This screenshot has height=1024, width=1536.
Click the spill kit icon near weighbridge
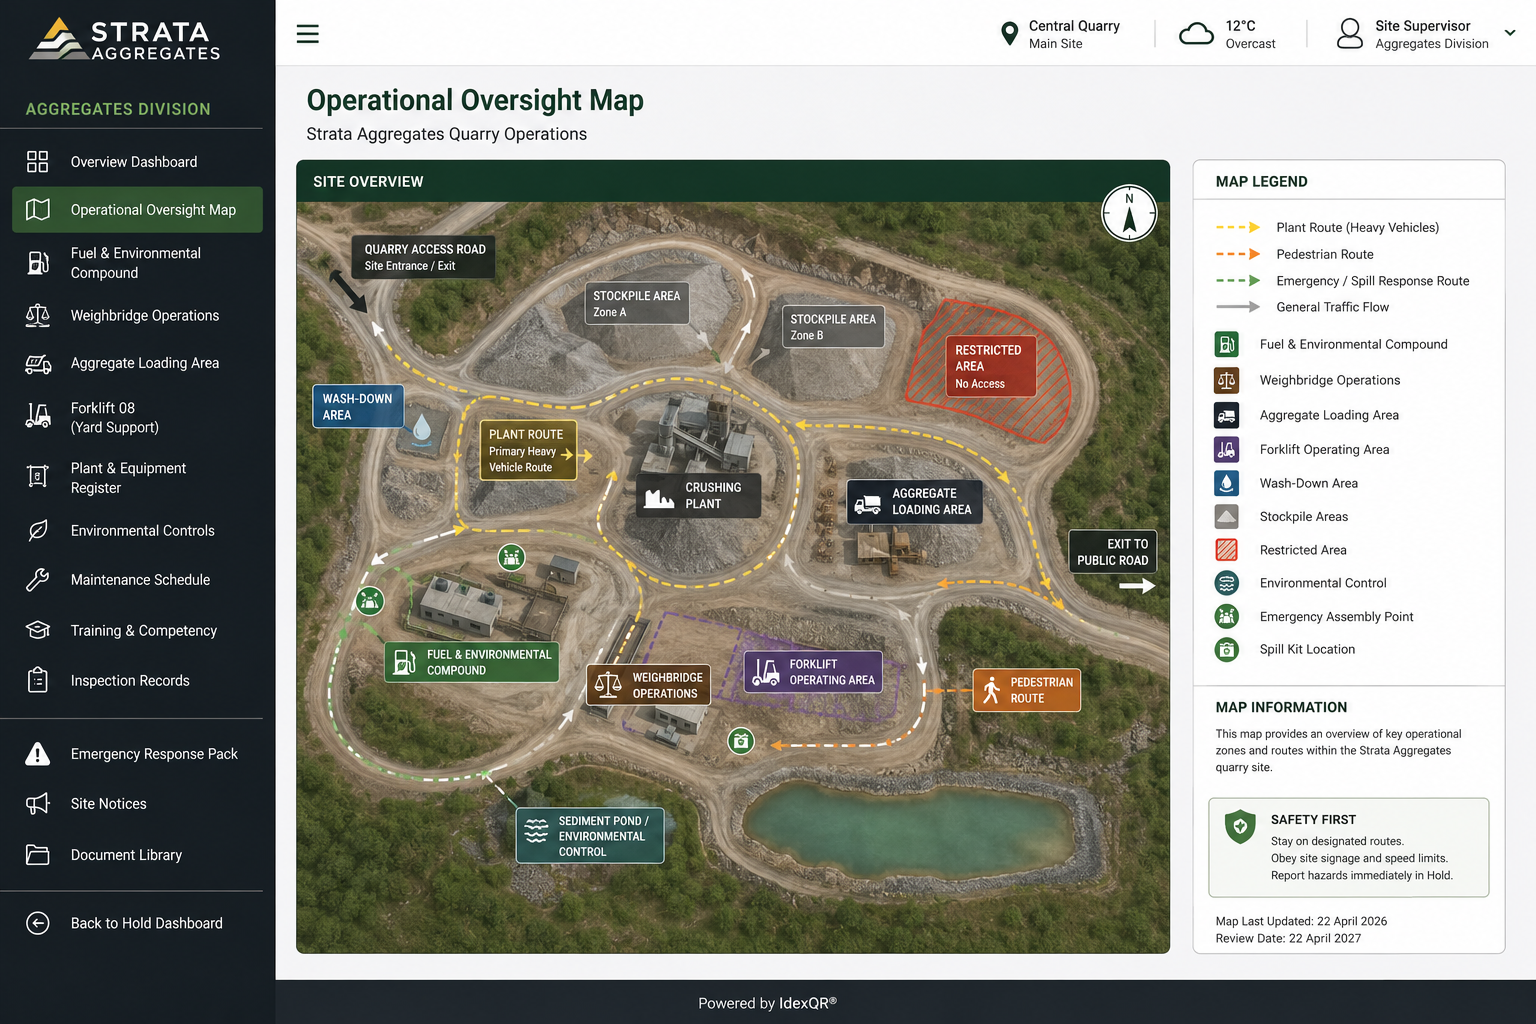(741, 741)
